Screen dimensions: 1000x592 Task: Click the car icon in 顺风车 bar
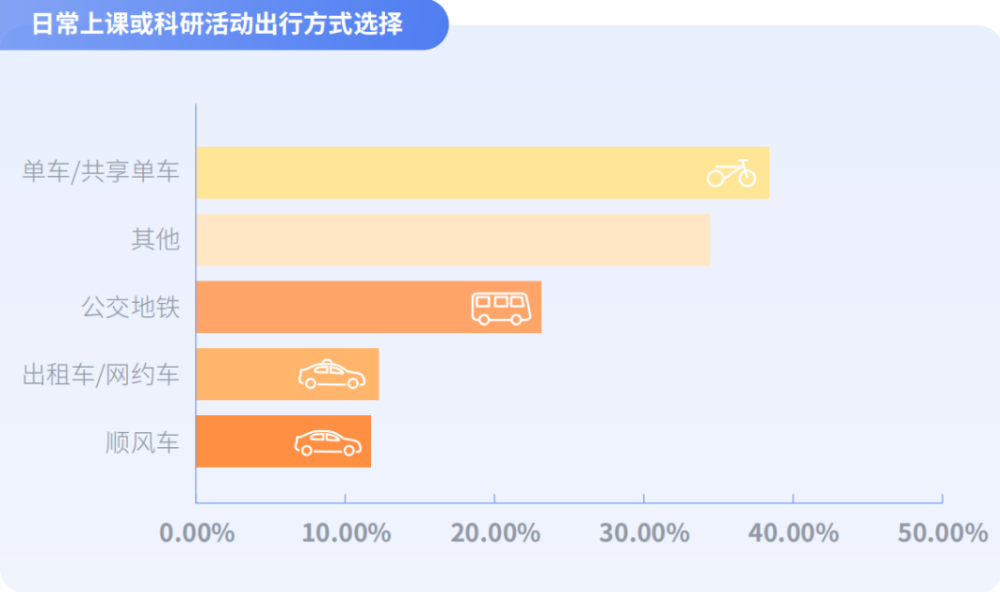pyautogui.click(x=328, y=443)
